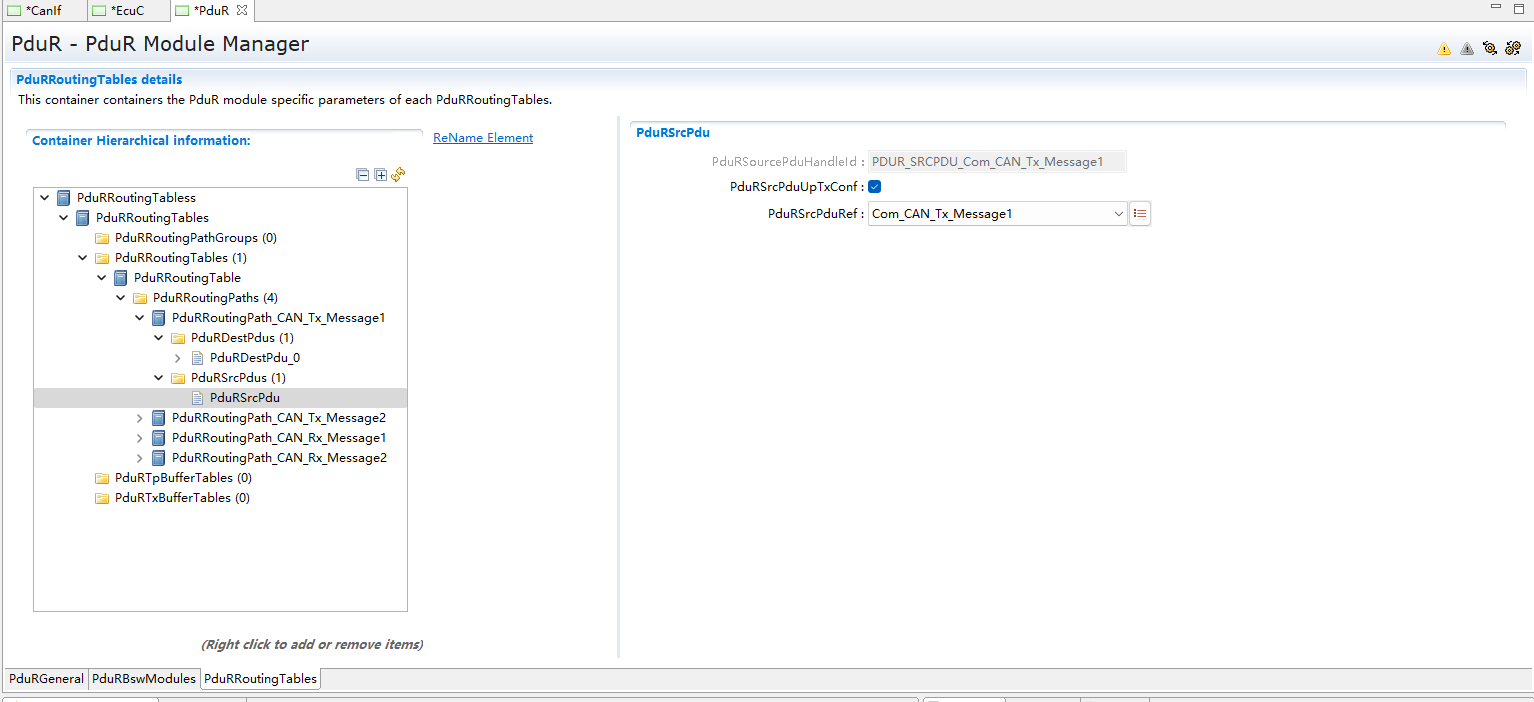Switch to the PduRGeneral tab
1534x702 pixels.
[x=46, y=678]
